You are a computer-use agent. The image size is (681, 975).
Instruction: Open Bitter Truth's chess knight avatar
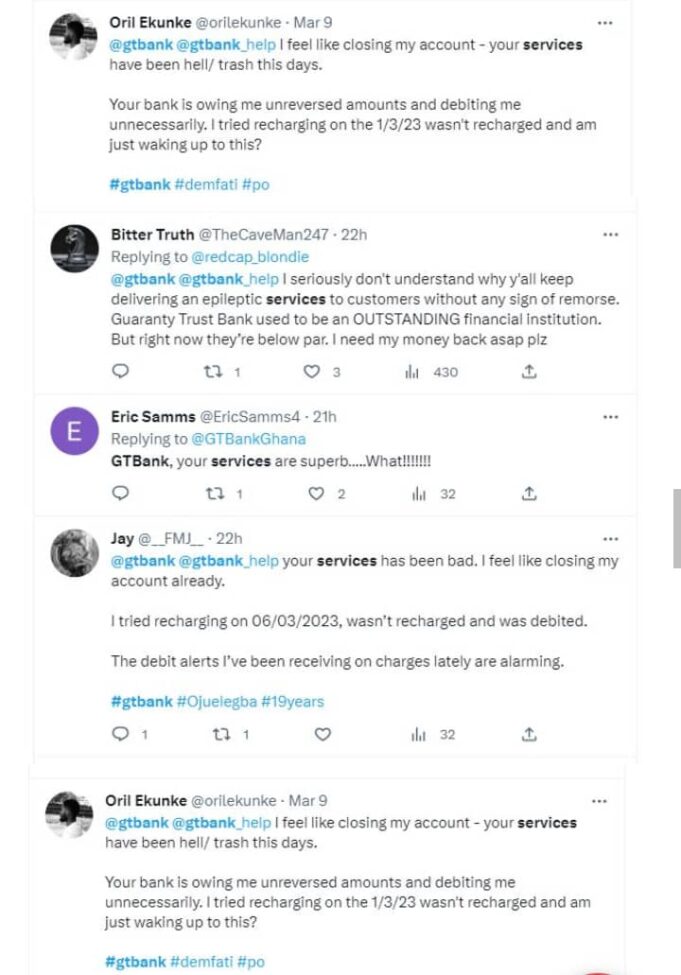tap(73, 250)
